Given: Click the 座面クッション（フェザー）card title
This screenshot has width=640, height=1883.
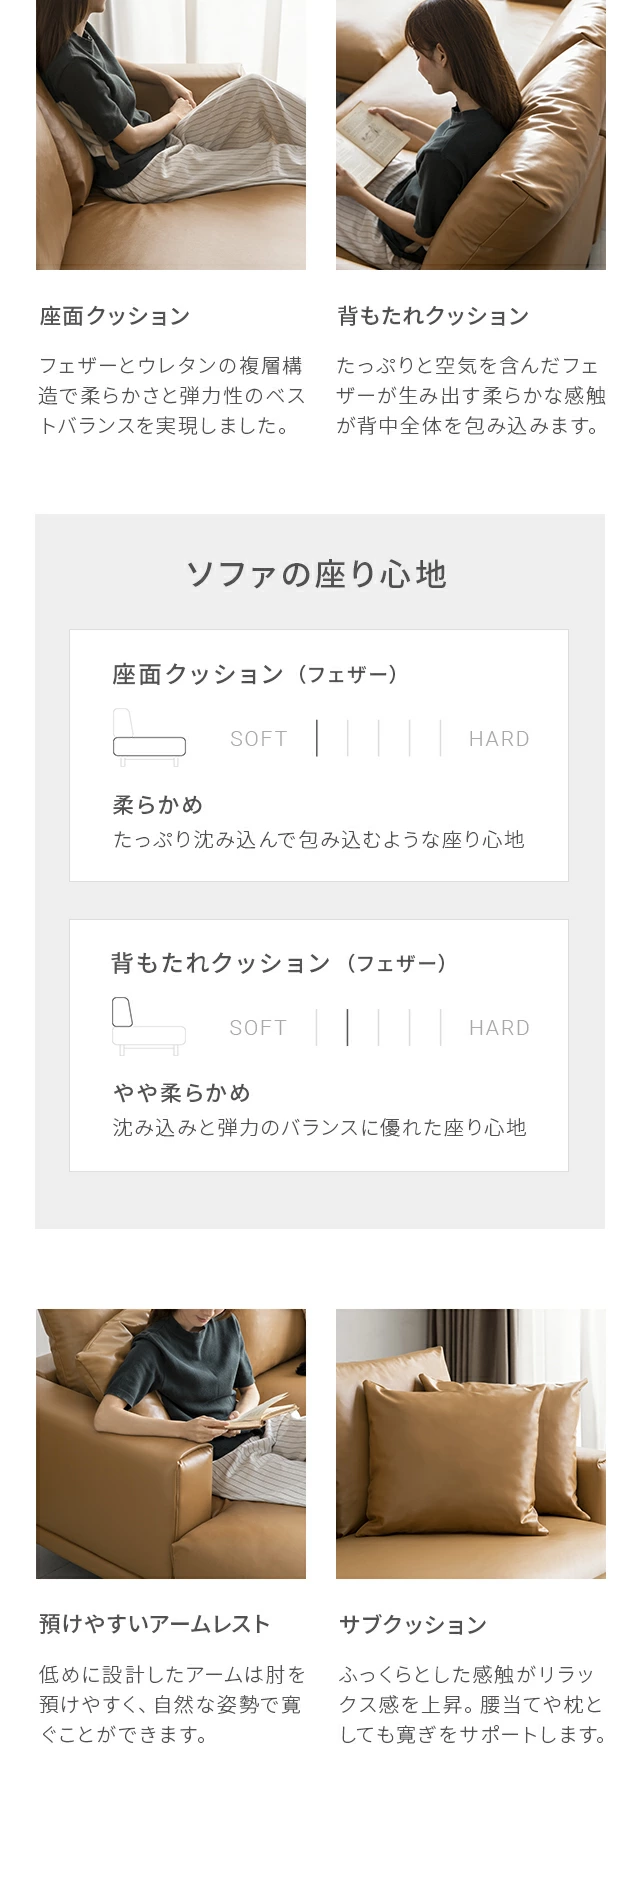Looking at the screenshot, I should [x=257, y=674].
